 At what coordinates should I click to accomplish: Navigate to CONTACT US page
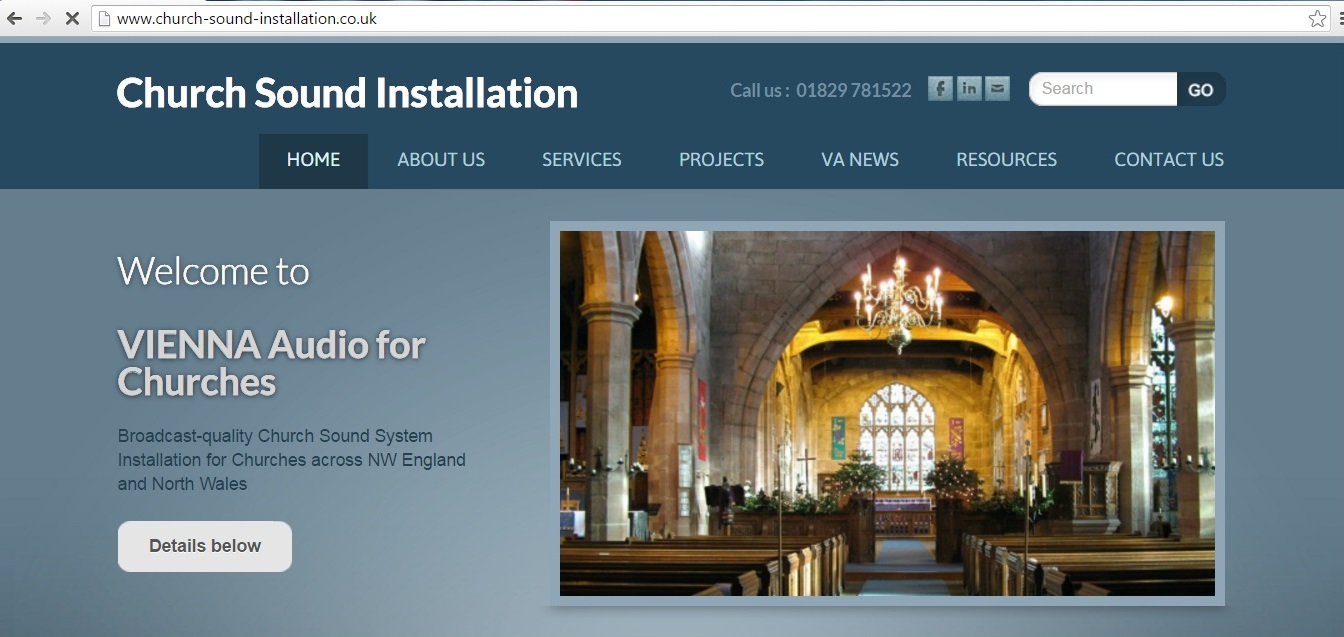(x=1169, y=160)
